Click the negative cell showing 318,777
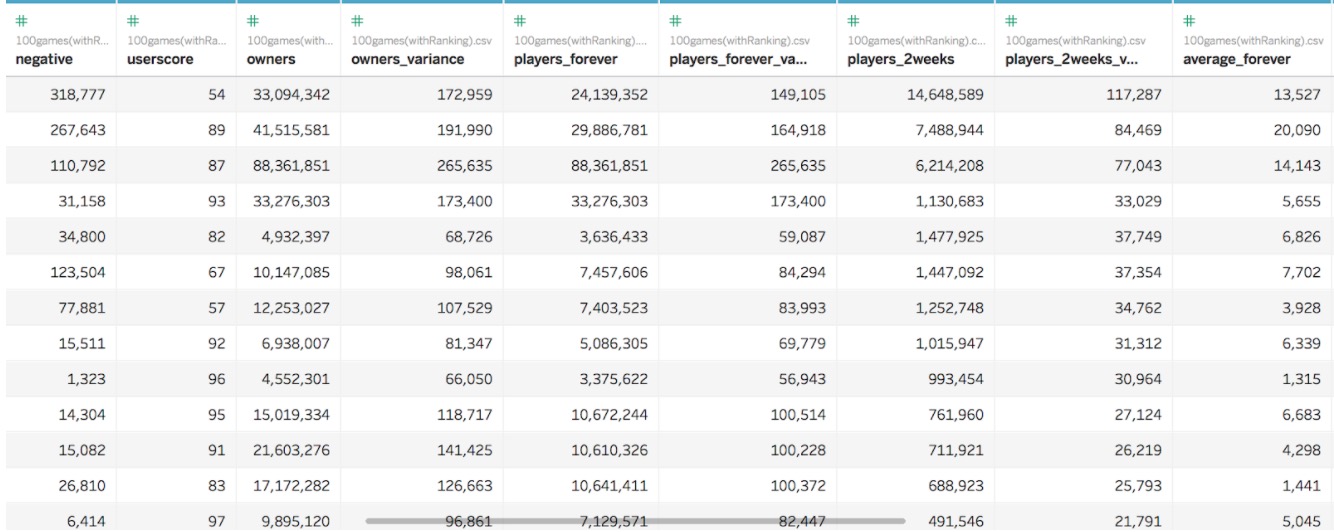The width and height of the screenshot is (1334, 532). [80, 95]
